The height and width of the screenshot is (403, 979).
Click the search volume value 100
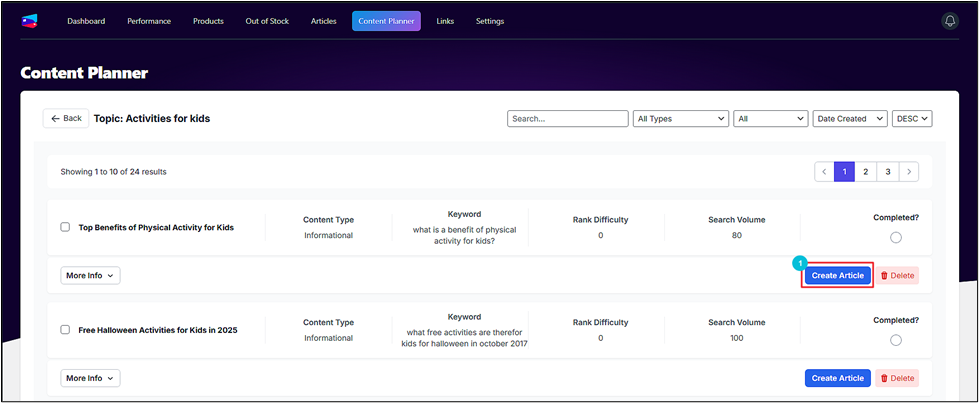pyautogui.click(x=737, y=338)
